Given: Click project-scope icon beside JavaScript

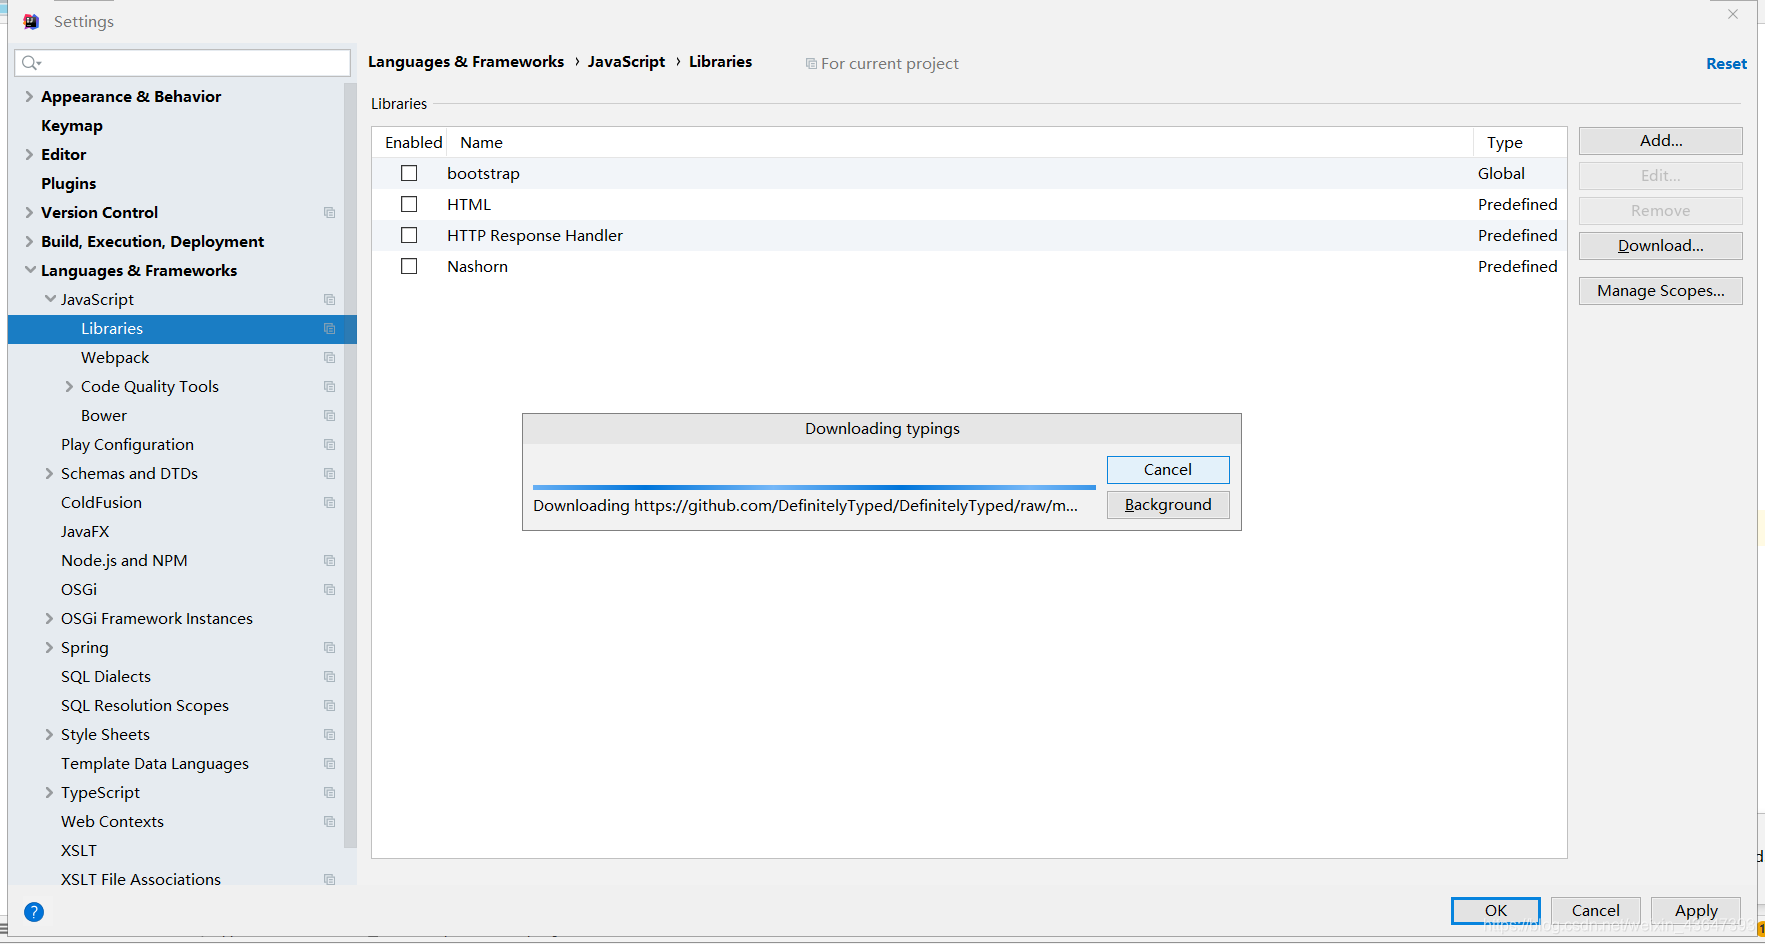Looking at the screenshot, I should [329, 300].
